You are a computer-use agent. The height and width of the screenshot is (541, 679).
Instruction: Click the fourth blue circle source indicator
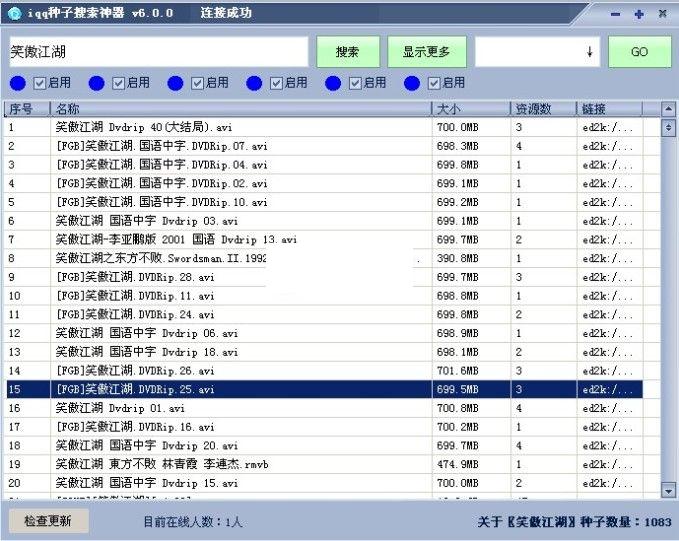click(x=254, y=83)
